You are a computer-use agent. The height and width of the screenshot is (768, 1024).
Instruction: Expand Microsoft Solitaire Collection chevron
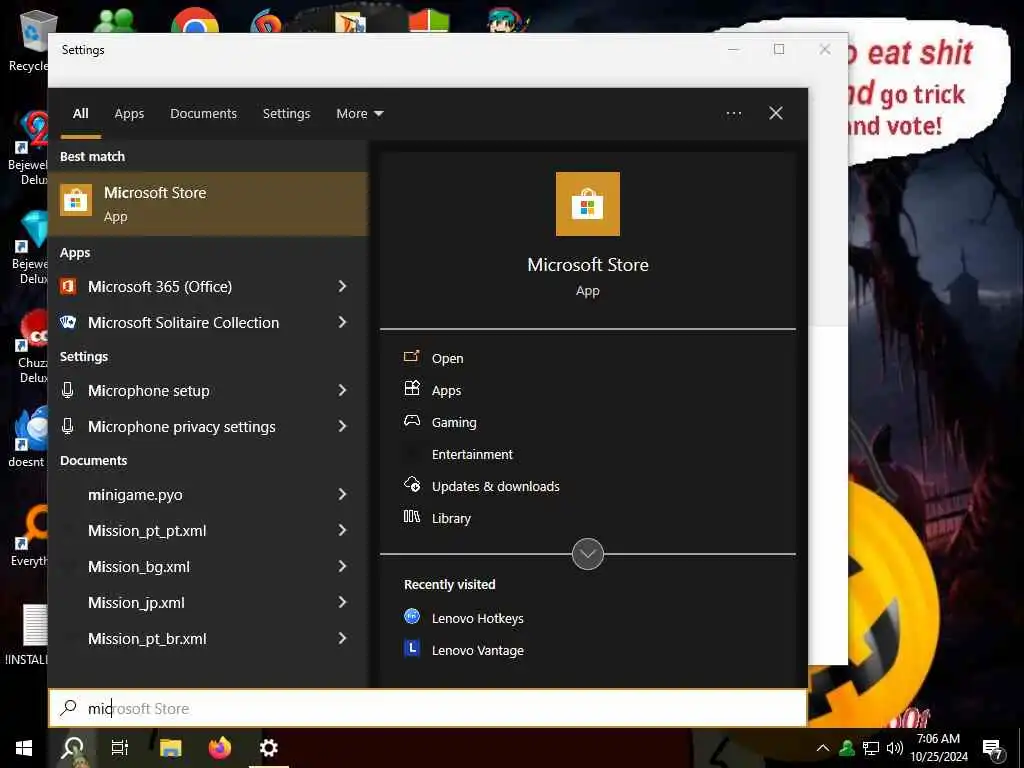[342, 322]
